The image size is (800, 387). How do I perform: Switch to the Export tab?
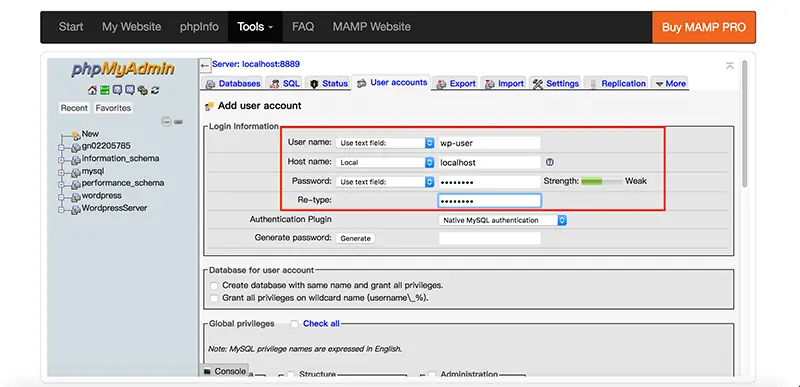point(456,84)
